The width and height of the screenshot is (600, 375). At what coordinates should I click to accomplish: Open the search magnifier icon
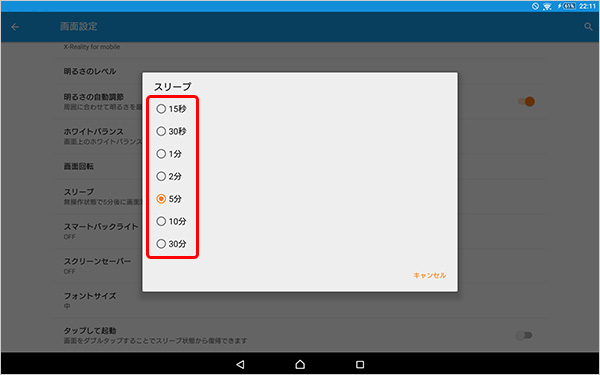[588, 27]
